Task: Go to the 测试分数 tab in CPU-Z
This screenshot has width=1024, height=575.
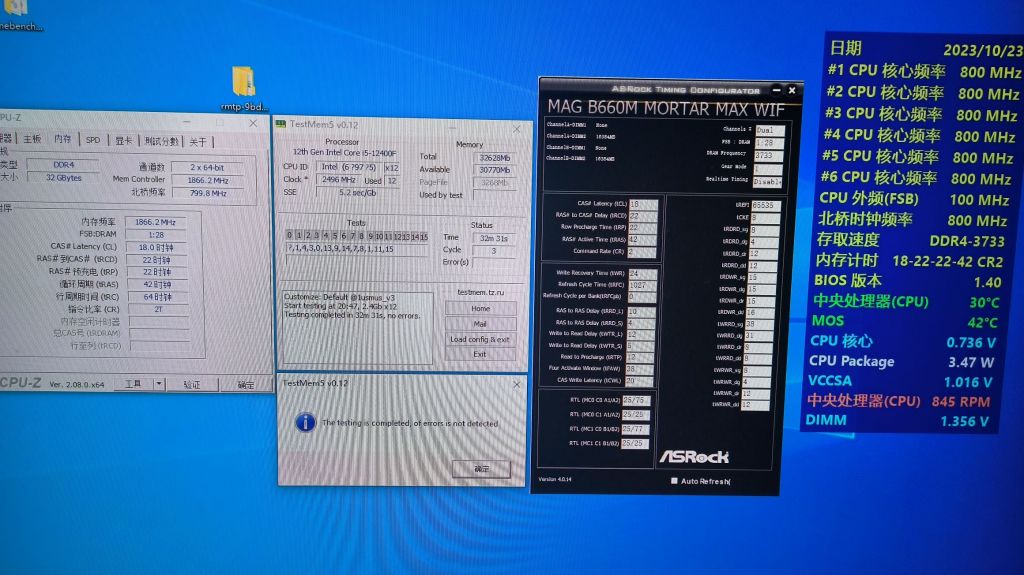Action: (x=161, y=141)
